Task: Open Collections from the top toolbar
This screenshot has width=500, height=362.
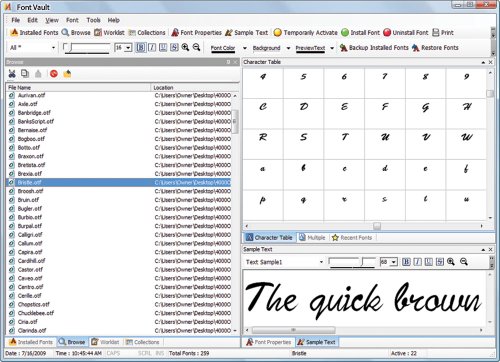Action: tap(147, 32)
